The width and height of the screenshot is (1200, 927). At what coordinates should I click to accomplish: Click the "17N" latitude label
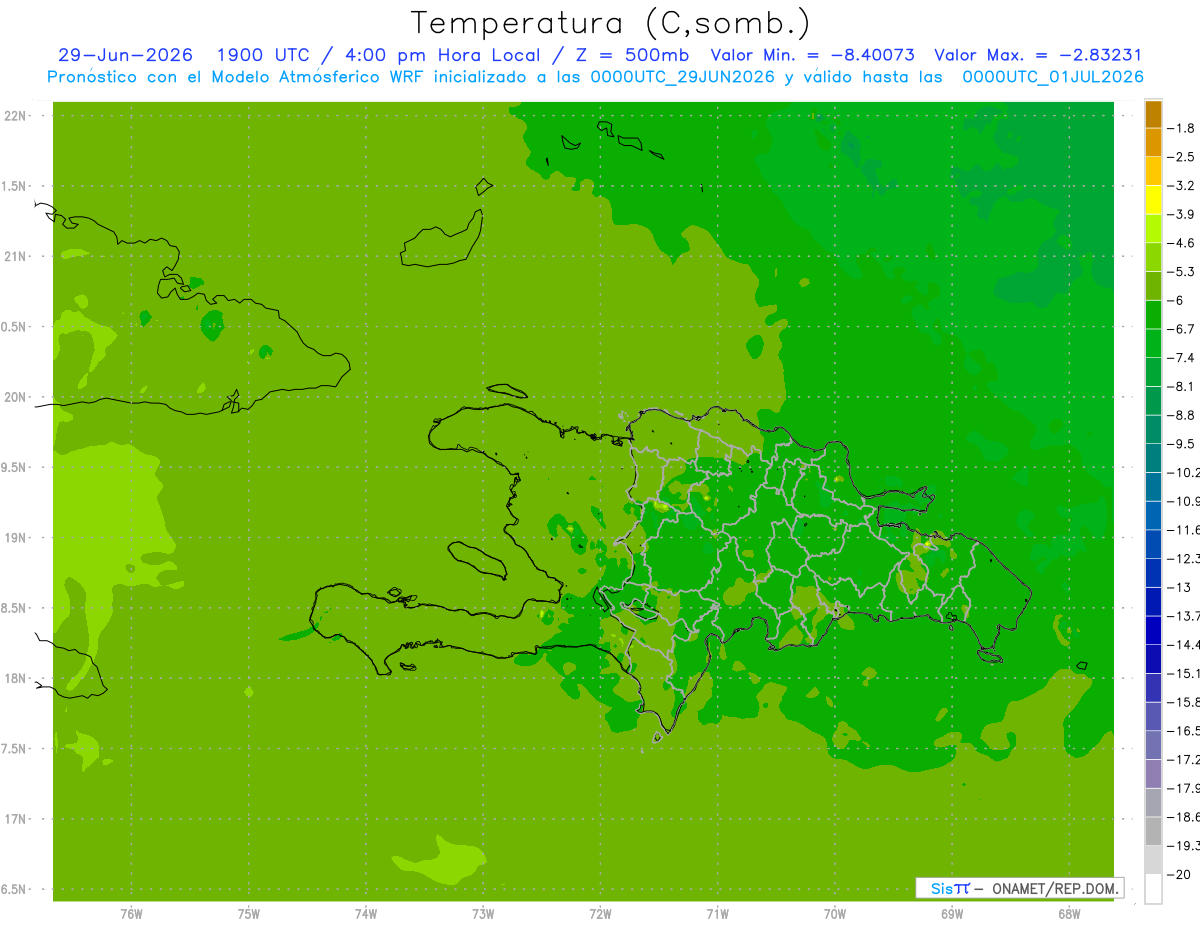point(16,819)
